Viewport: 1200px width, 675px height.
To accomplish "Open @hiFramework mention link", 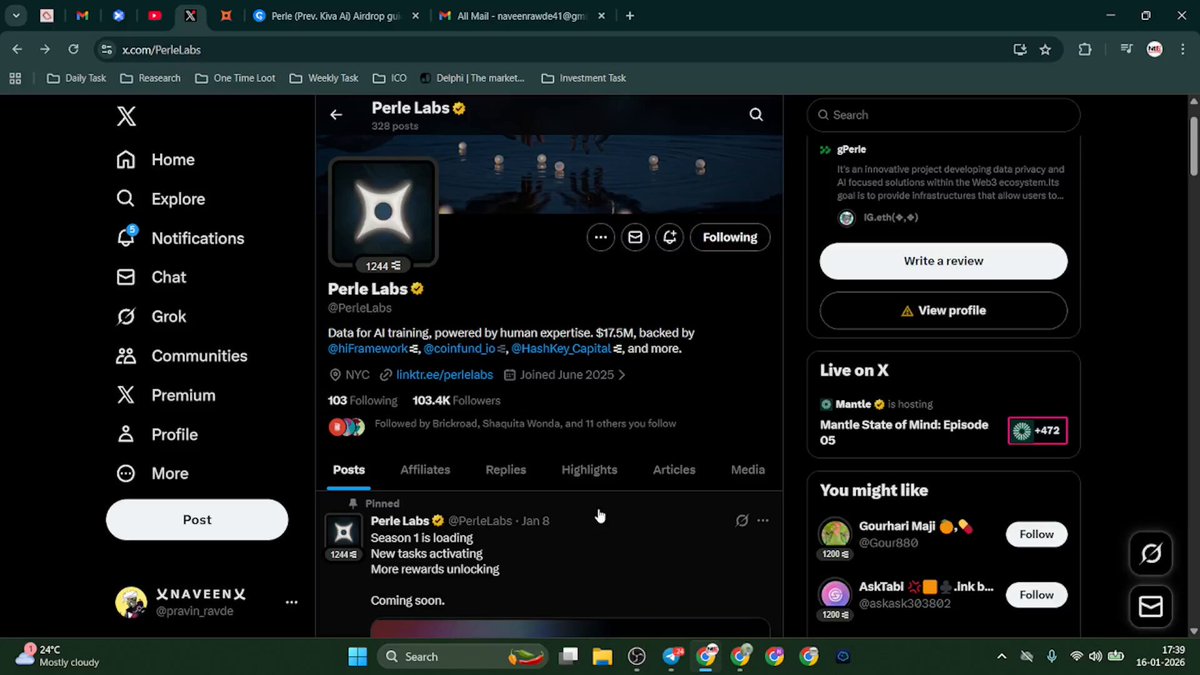I will [368, 349].
